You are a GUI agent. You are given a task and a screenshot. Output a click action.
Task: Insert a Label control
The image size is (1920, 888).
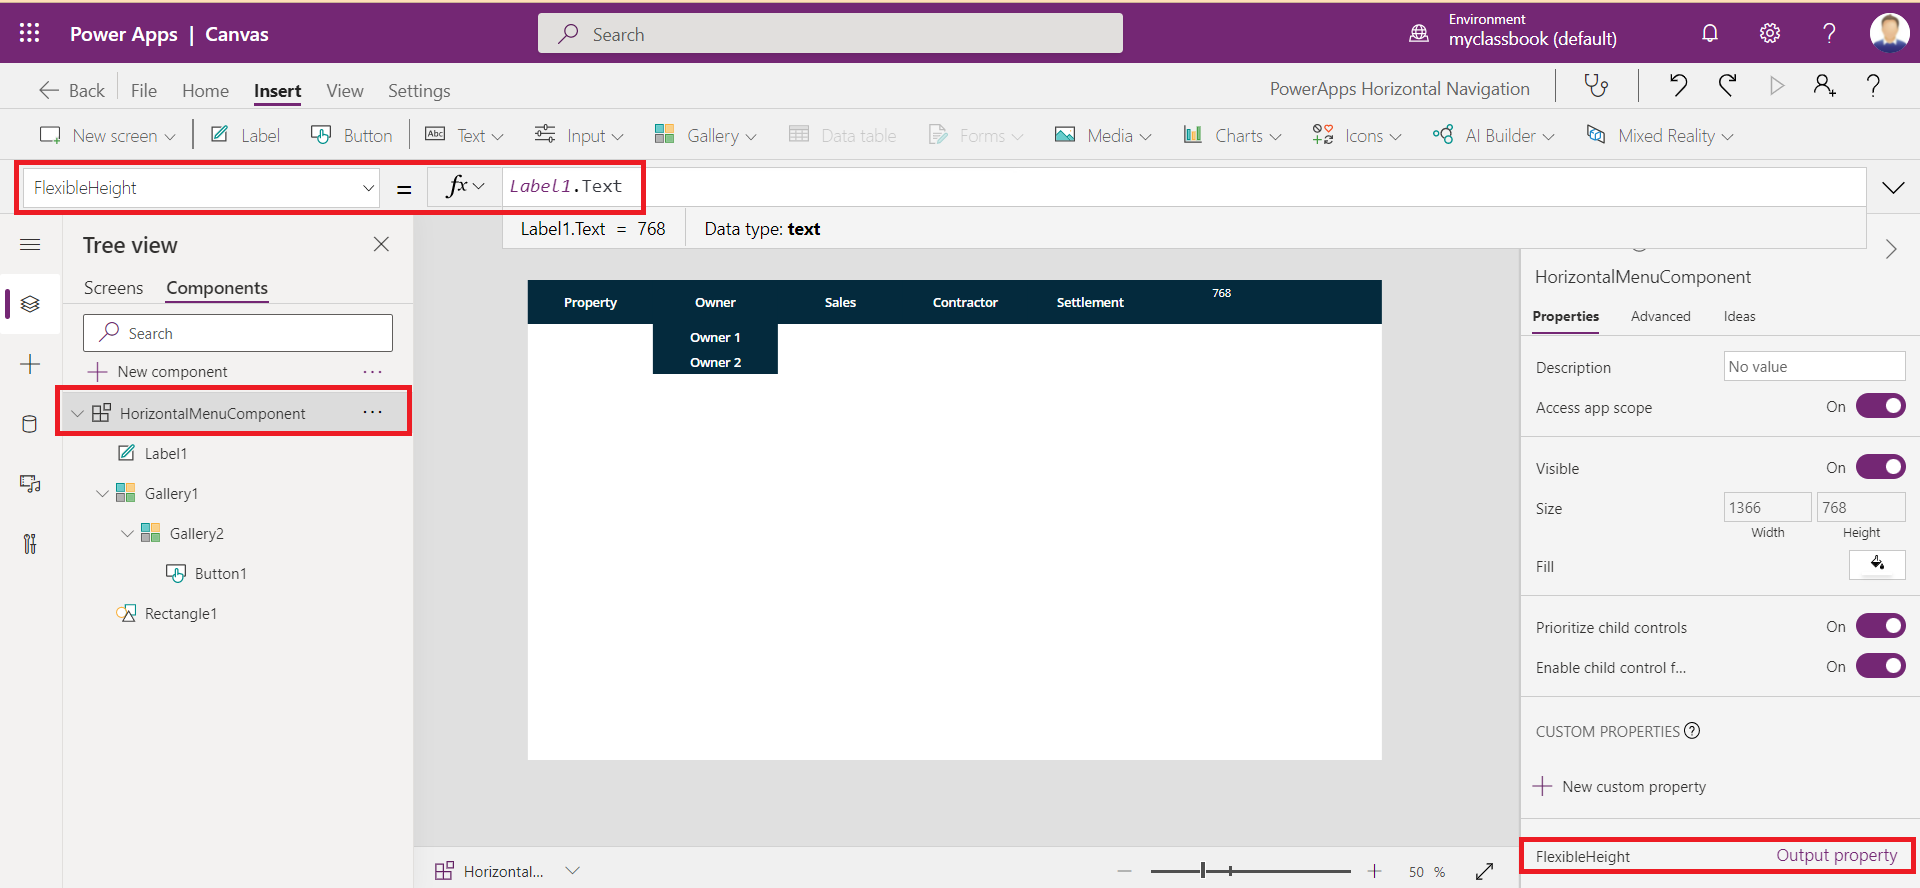coord(245,135)
